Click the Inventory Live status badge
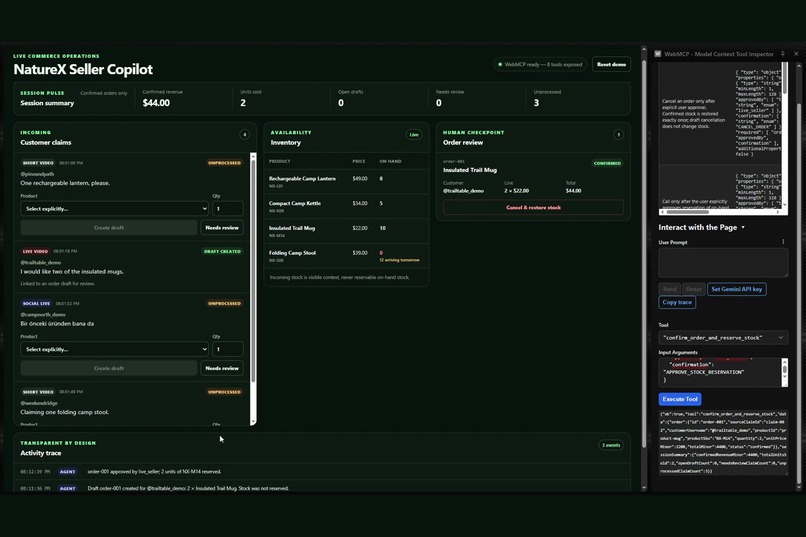 click(414, 135)
